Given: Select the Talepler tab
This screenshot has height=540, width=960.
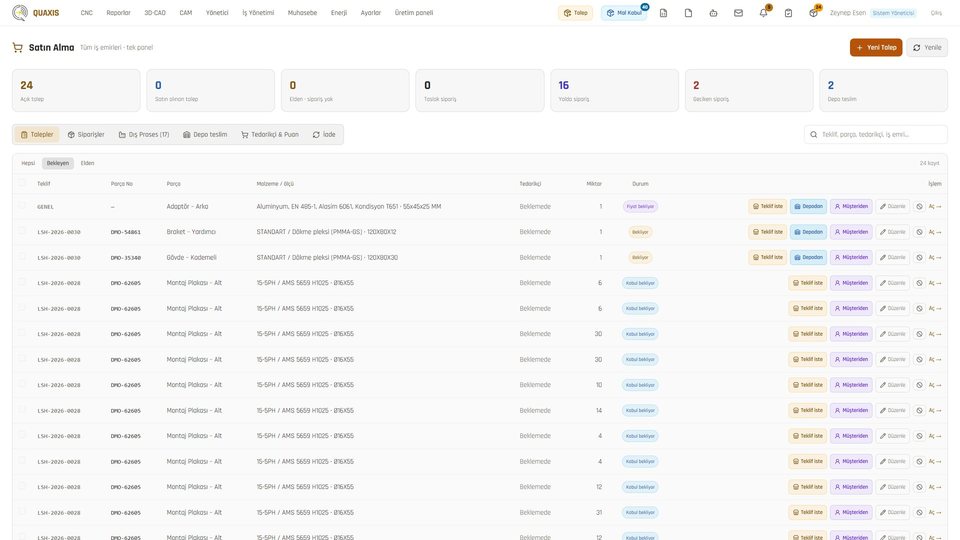Looking at the screenshot, I should pyautogui.click(x=37, y=135).
